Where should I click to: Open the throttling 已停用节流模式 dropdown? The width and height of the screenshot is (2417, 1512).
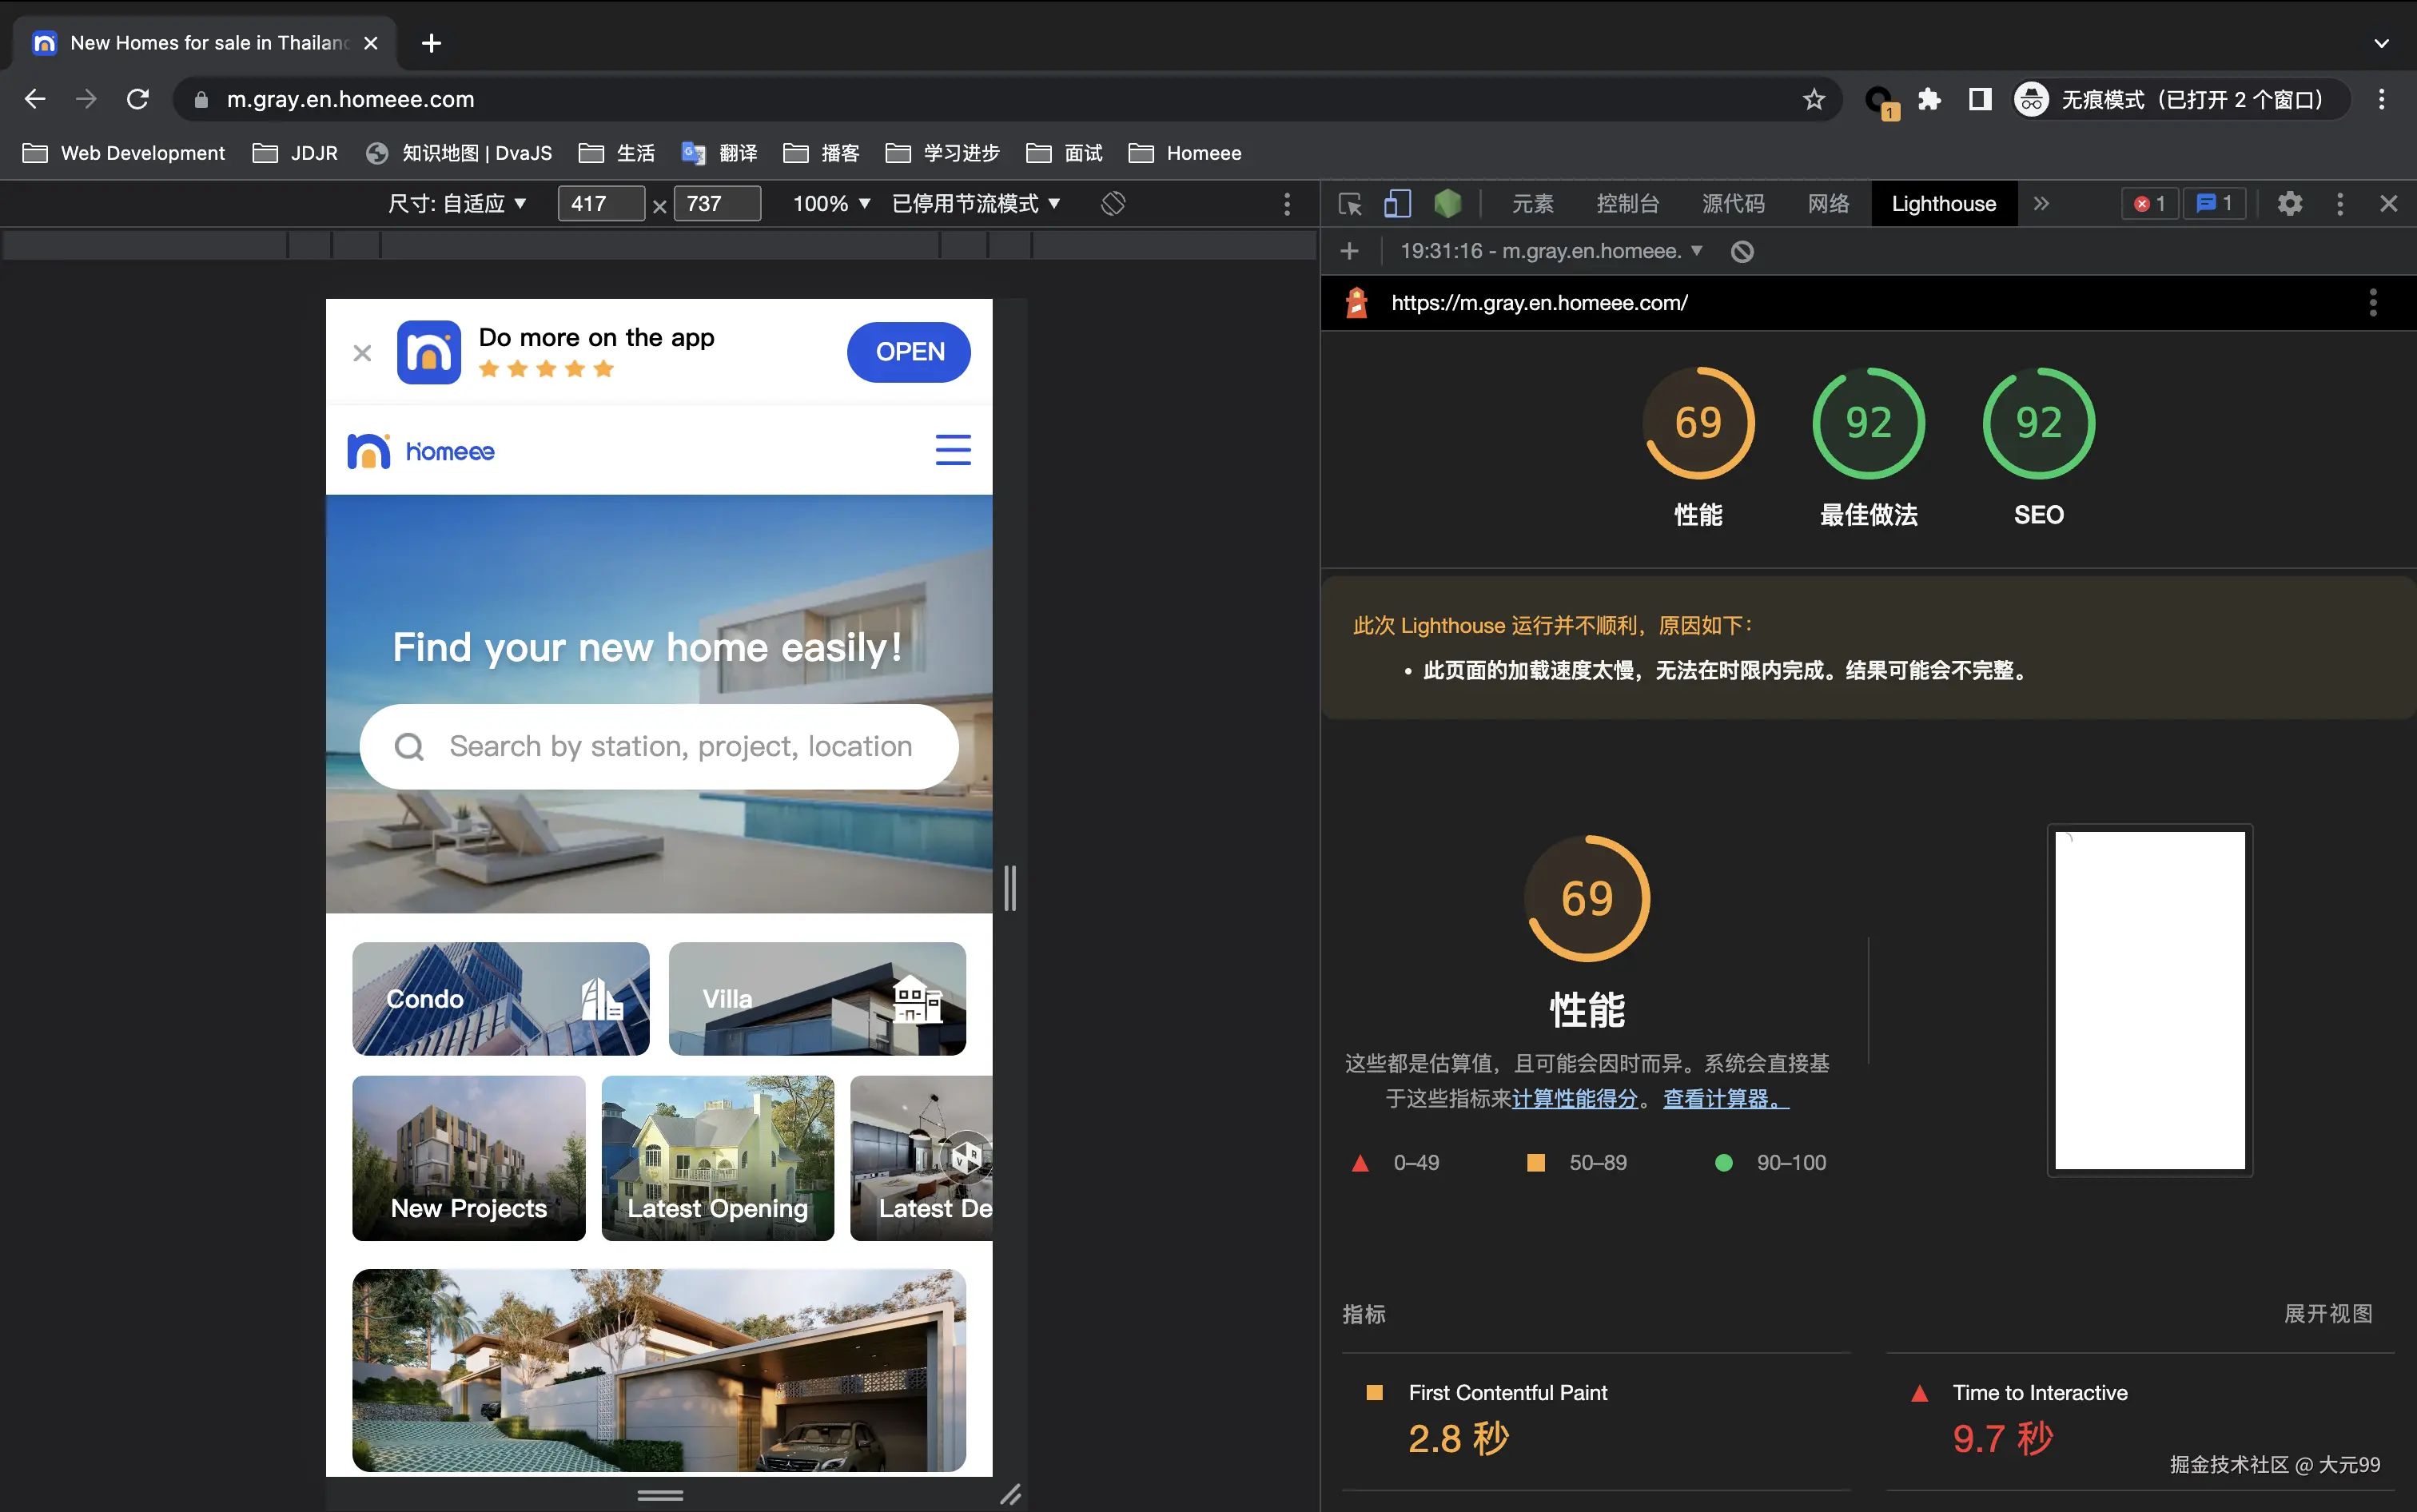point(975,204)
